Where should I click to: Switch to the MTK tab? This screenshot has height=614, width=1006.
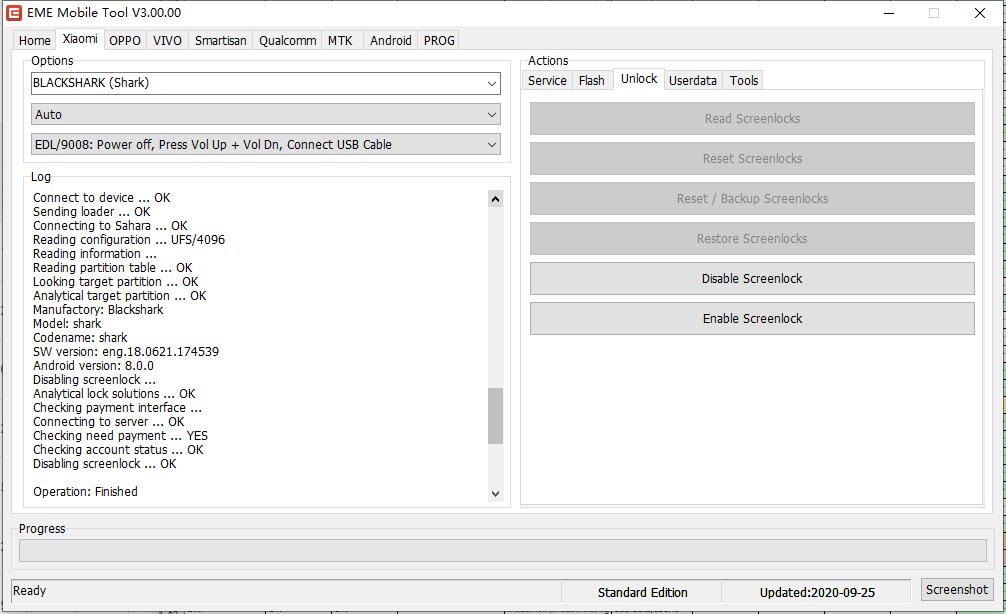[x=340, y=40]
